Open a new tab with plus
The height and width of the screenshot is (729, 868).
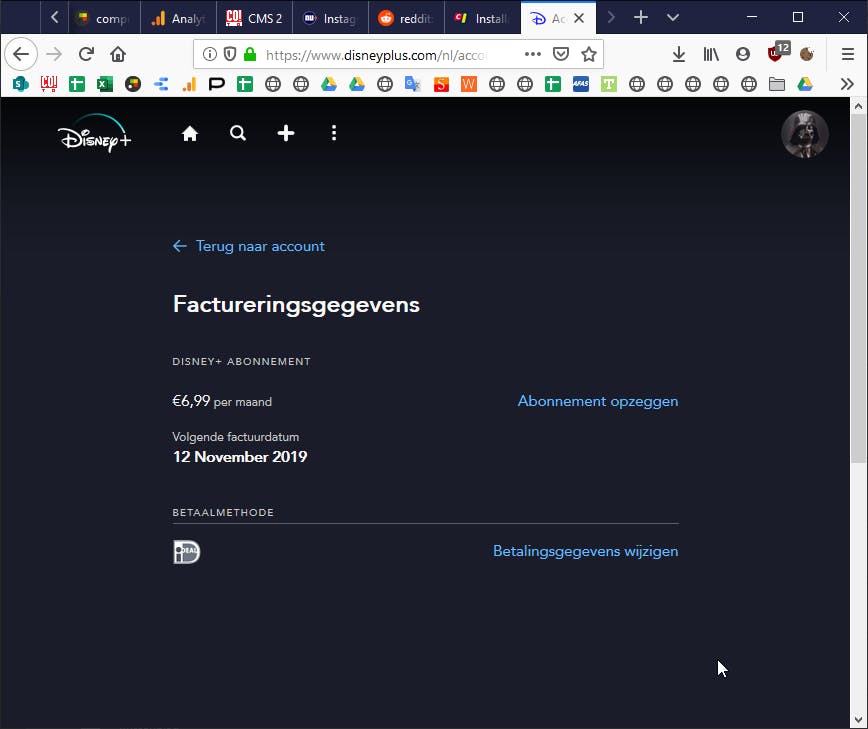click(x=641, y=18)
